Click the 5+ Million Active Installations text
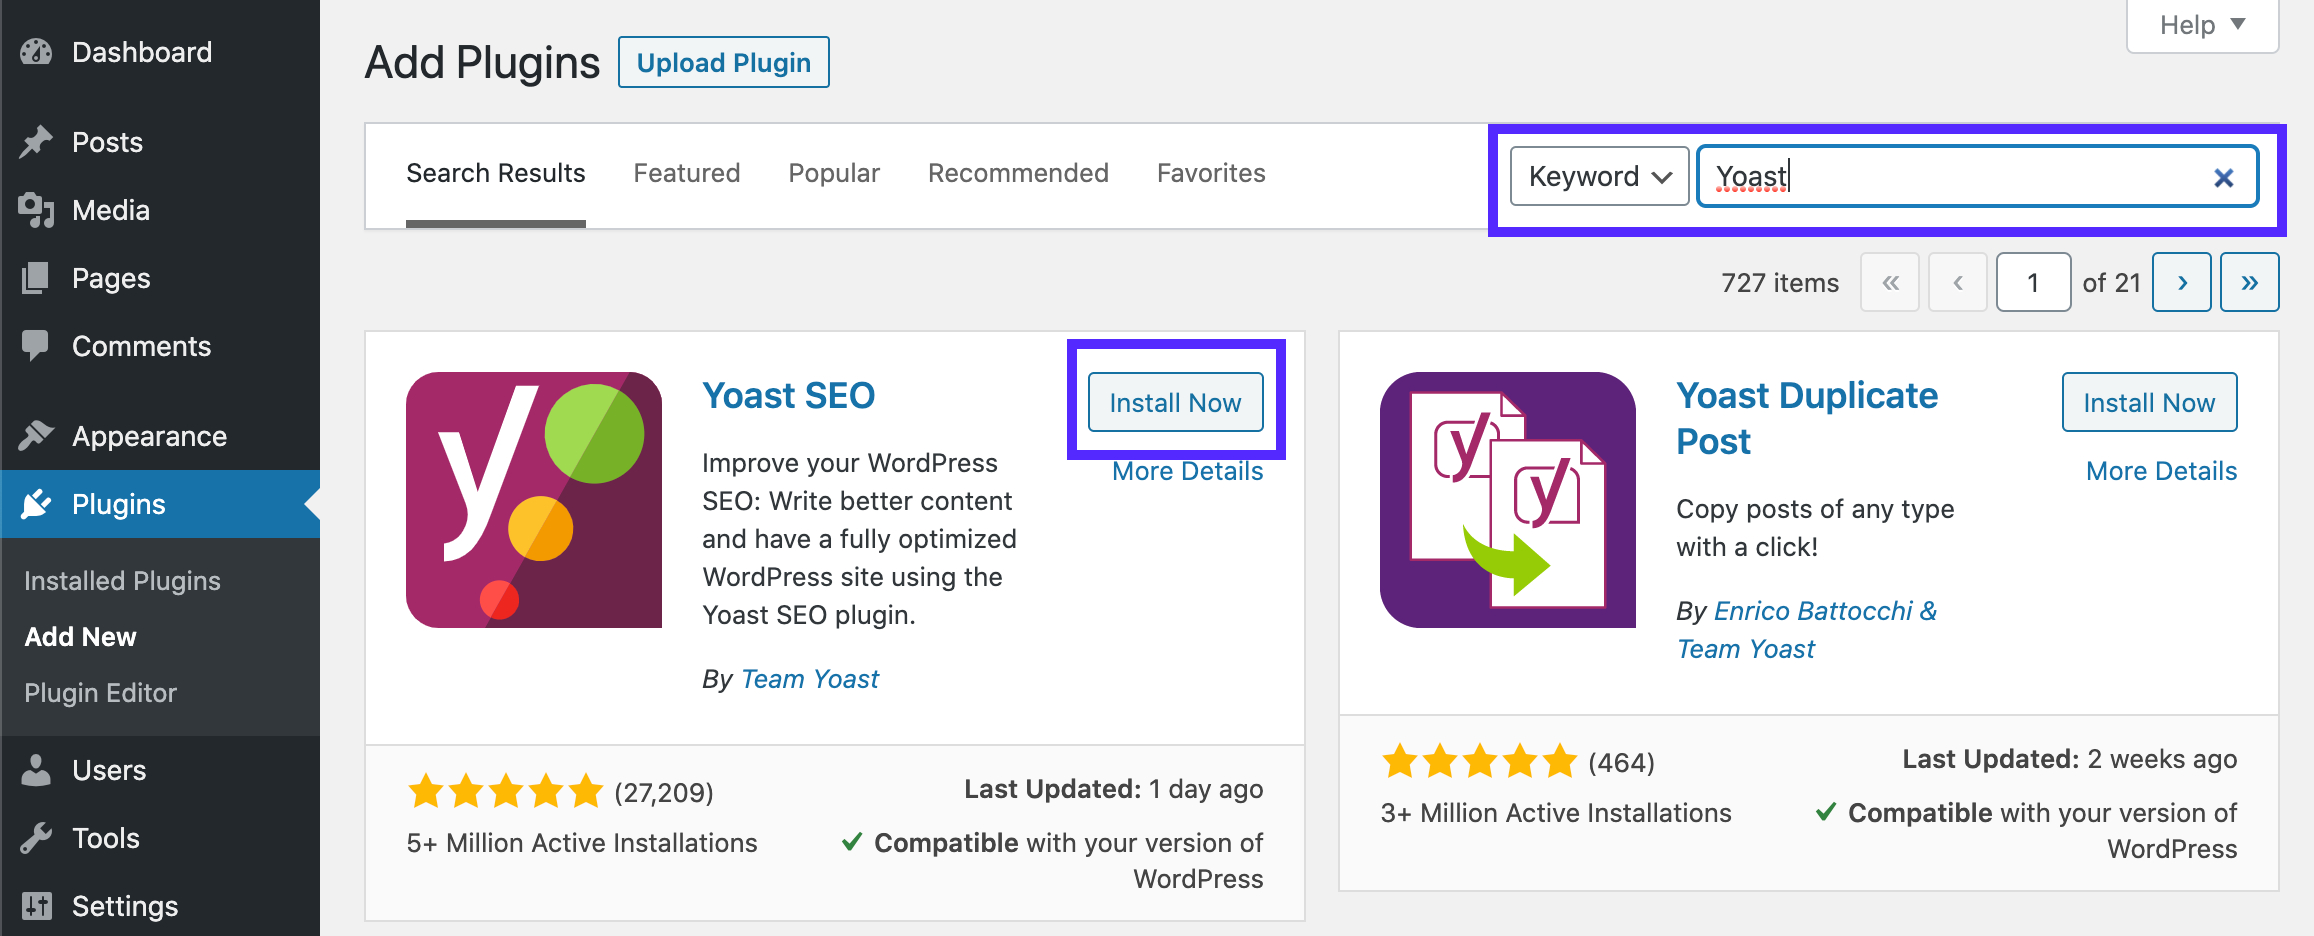 582,843
